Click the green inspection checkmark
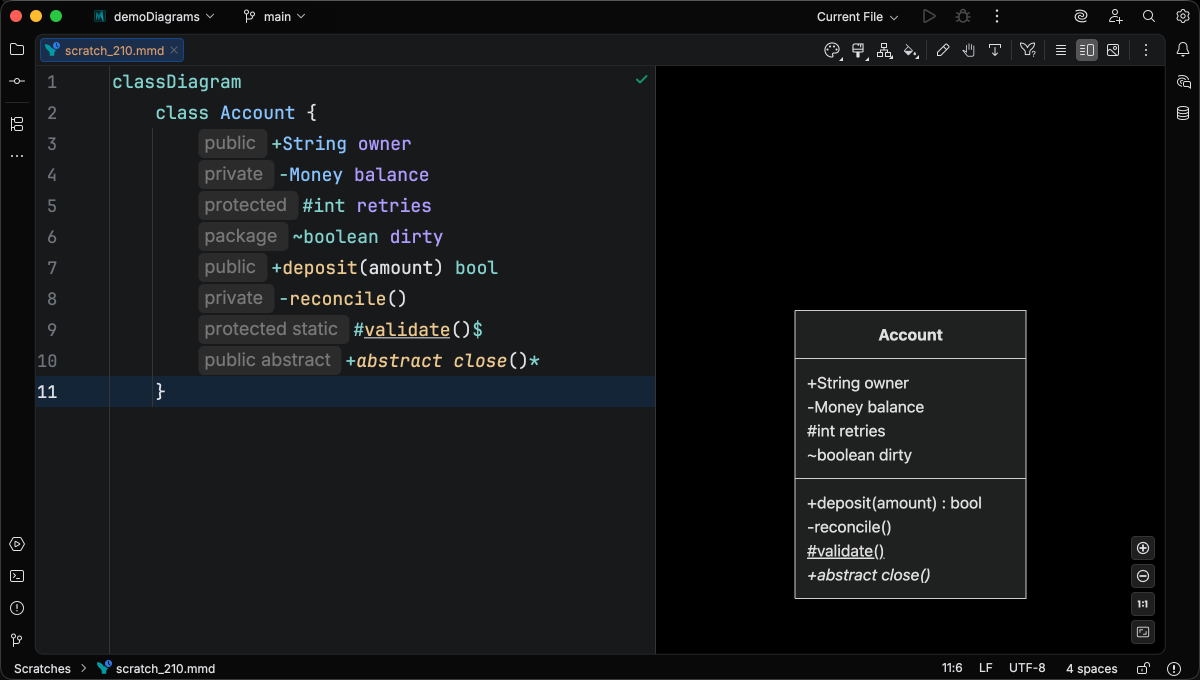This screenshot has height=680, width=1200. (642, 79)
